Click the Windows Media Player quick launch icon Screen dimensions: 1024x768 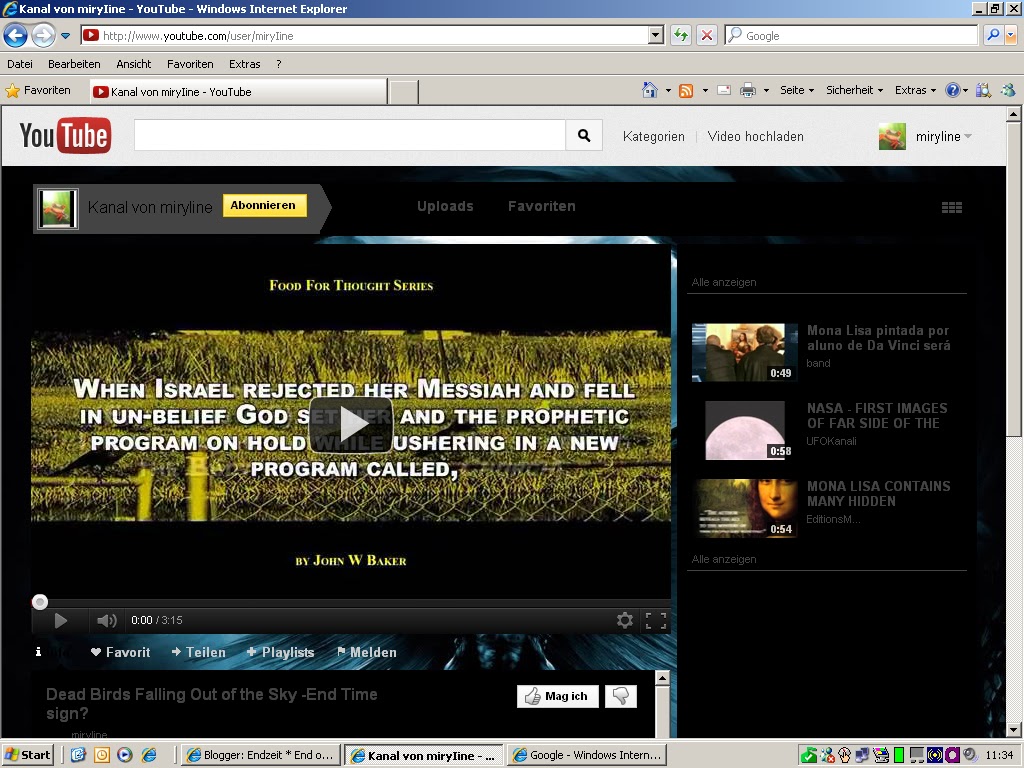coord(125,755)
